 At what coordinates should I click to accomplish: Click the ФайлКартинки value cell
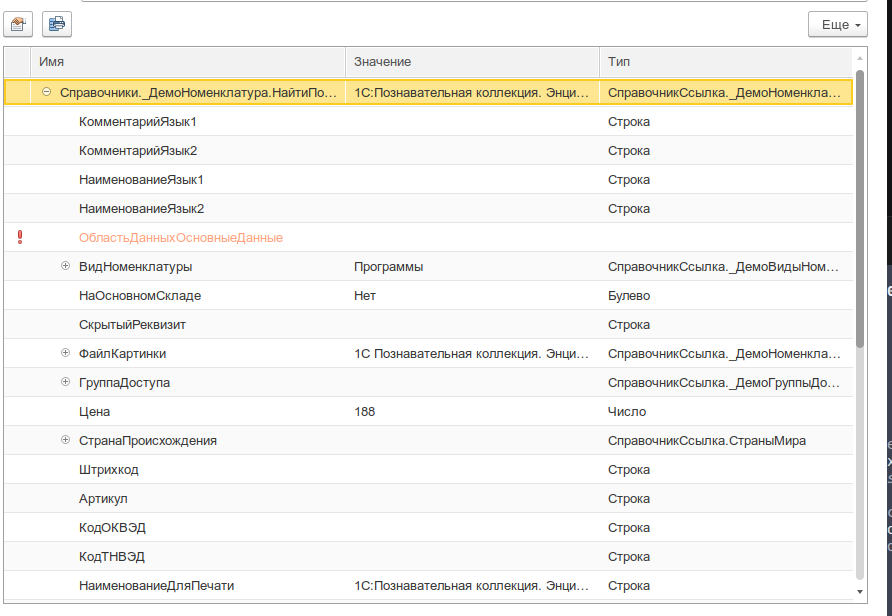(x=472, y=354)
